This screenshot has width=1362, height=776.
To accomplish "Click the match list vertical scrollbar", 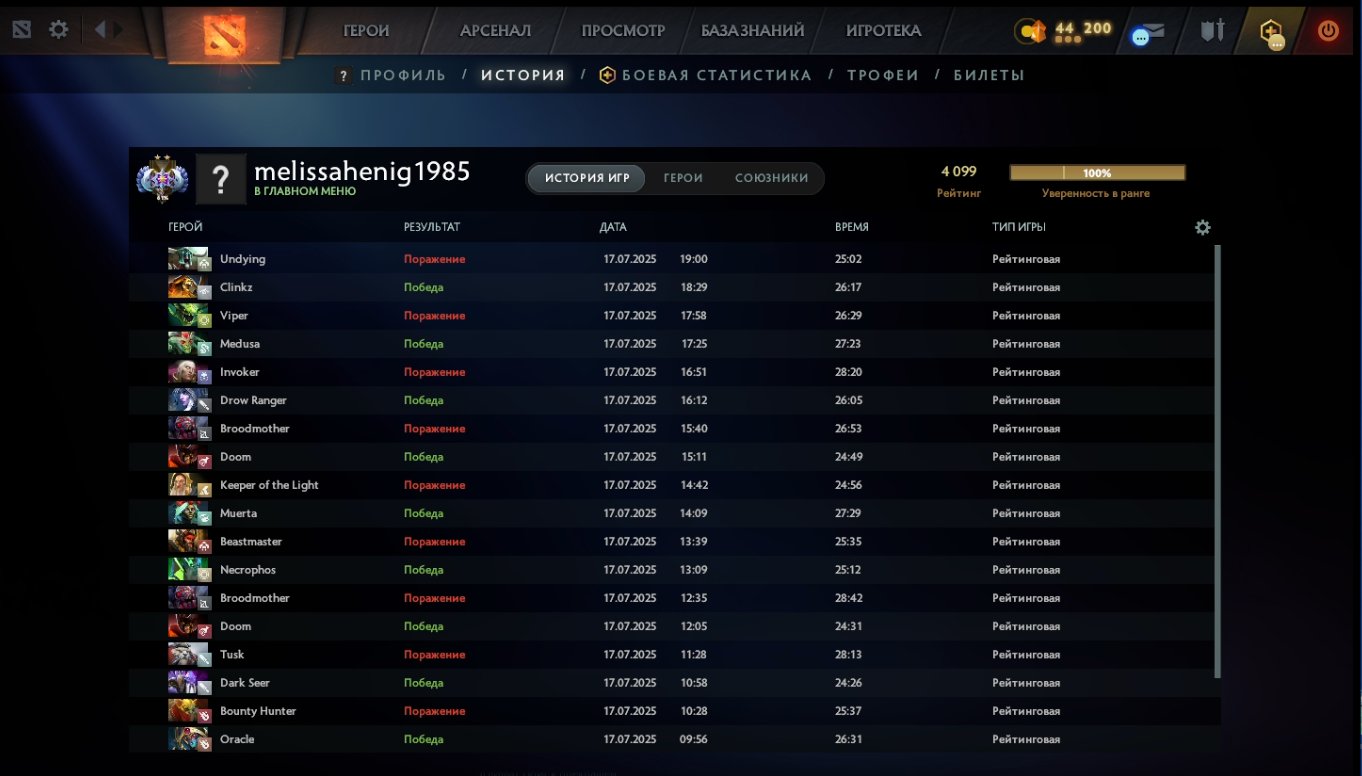I will pyautogui.click(x=1217, y=461).
